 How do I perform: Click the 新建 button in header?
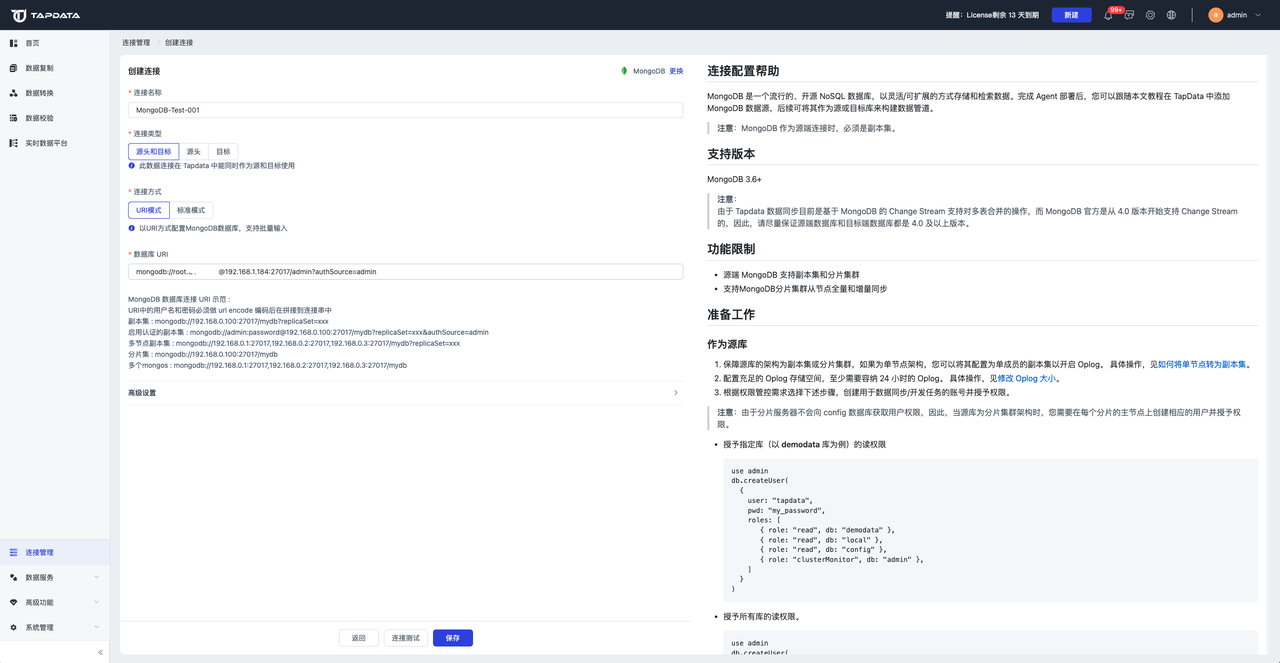pos(1071,15)
